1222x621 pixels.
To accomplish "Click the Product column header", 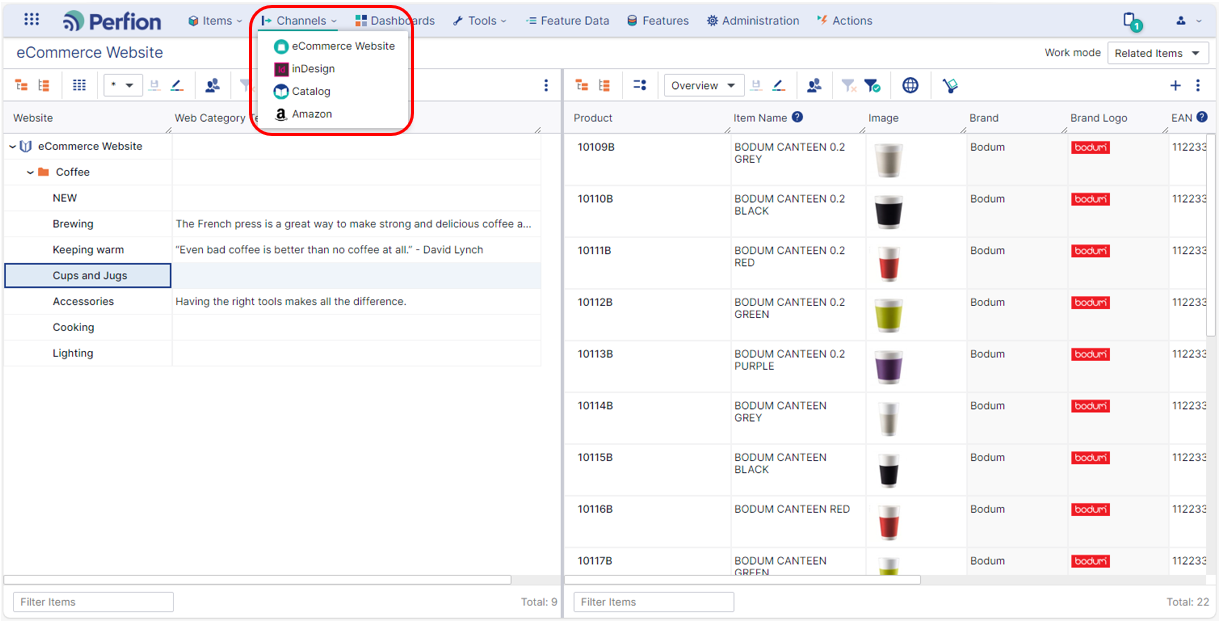I will click(593, 118).
